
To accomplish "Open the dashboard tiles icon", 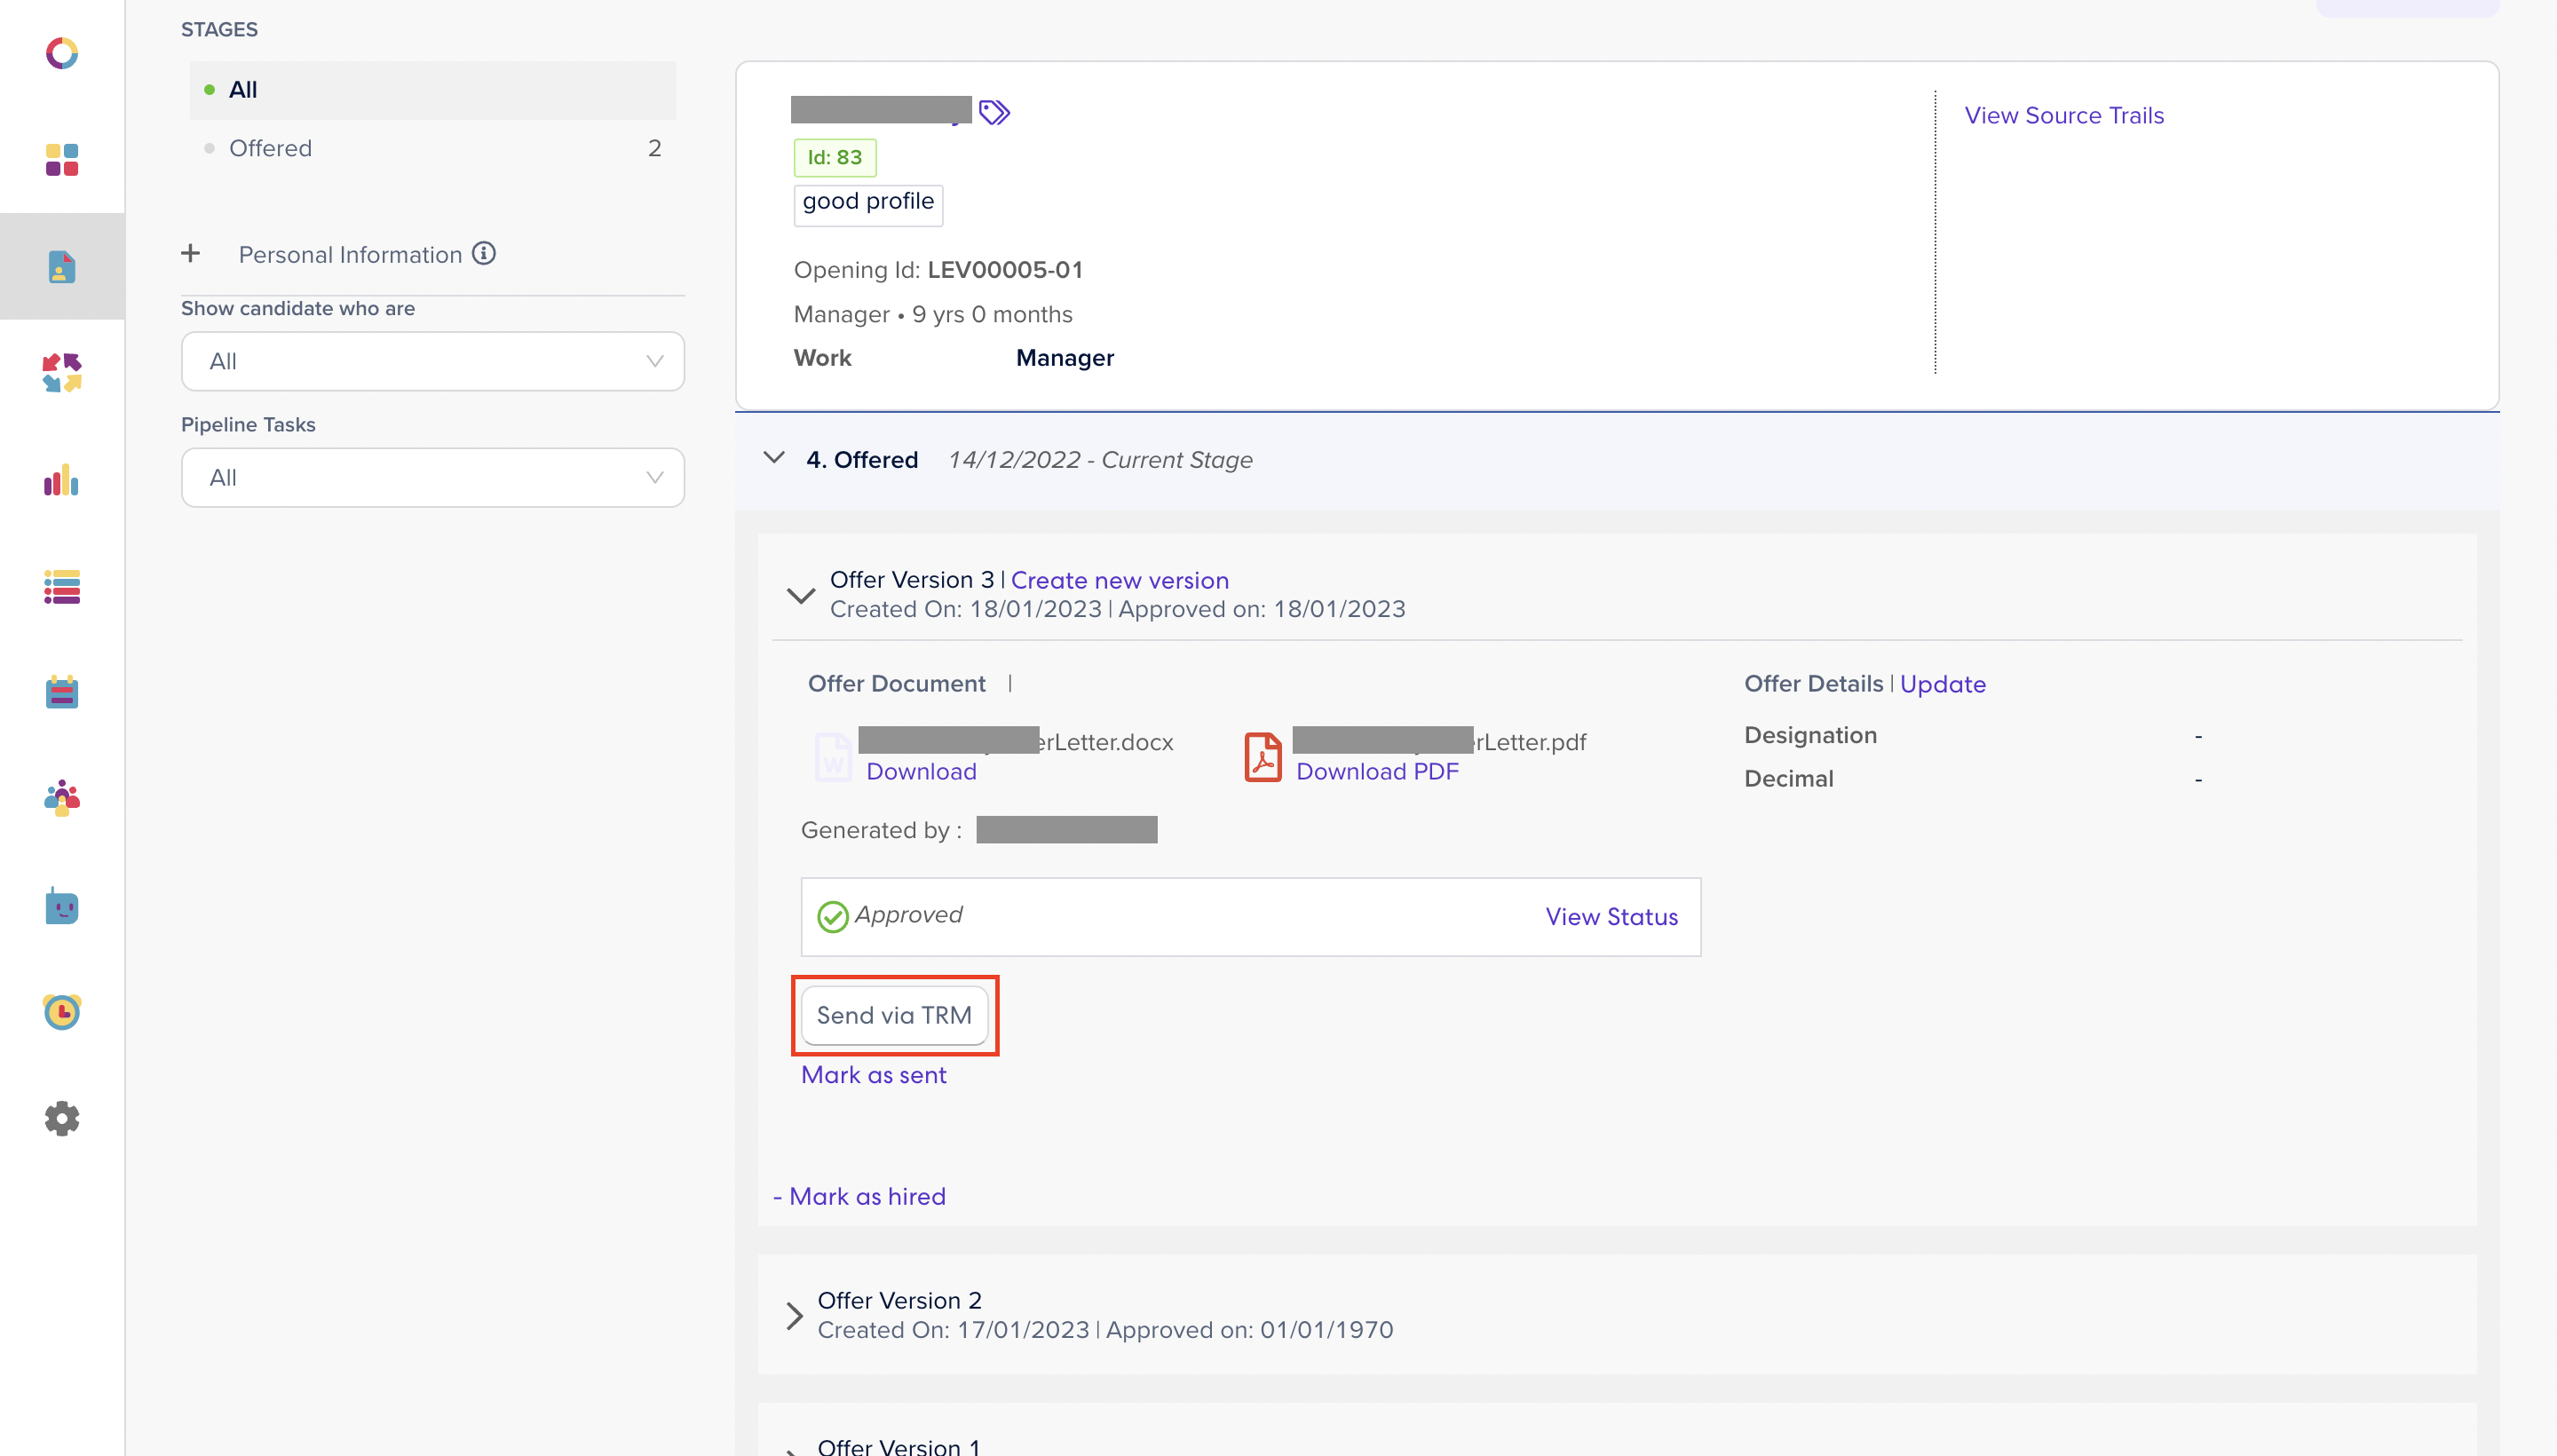I will [62, 160].
